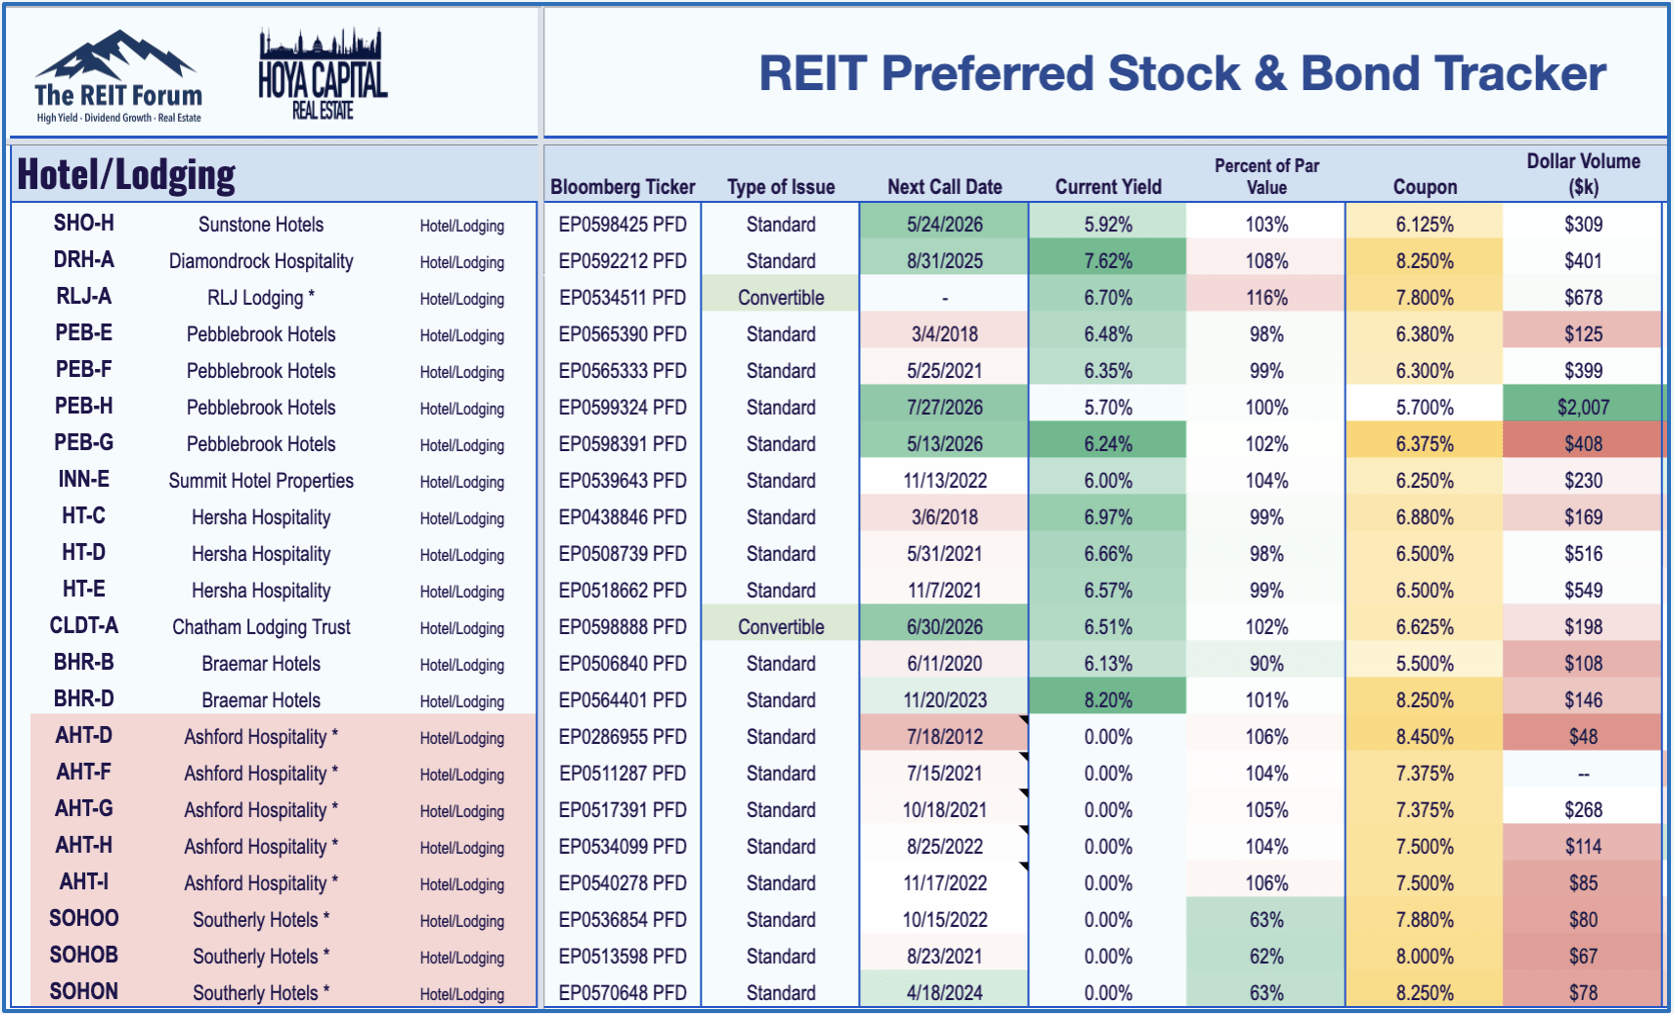This screenshot has height=1014, width=1674.
Task: Select the SOHON ticker symbol
Action: (84, 992)
